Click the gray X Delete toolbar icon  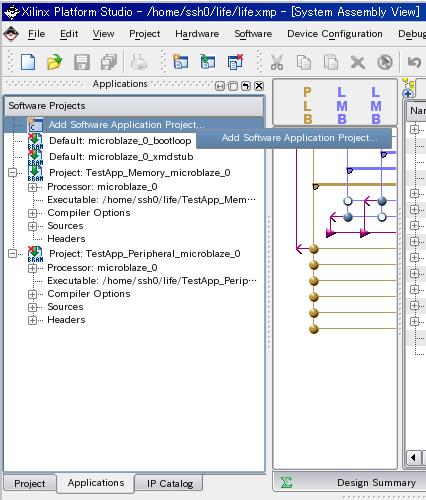click(x=358, y=62)
